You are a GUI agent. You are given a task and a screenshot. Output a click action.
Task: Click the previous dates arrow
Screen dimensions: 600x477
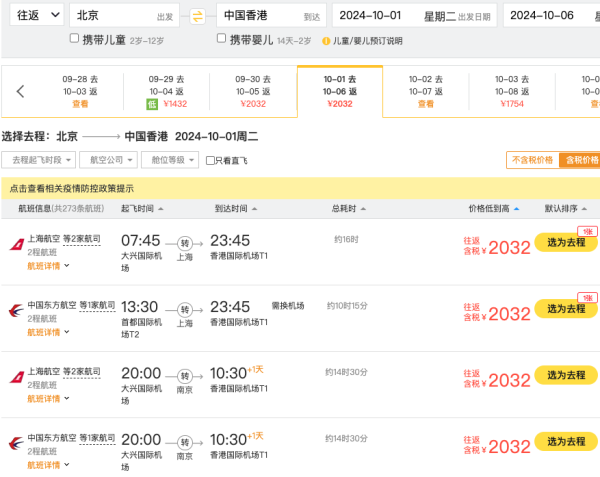click(x=21, y=91)
